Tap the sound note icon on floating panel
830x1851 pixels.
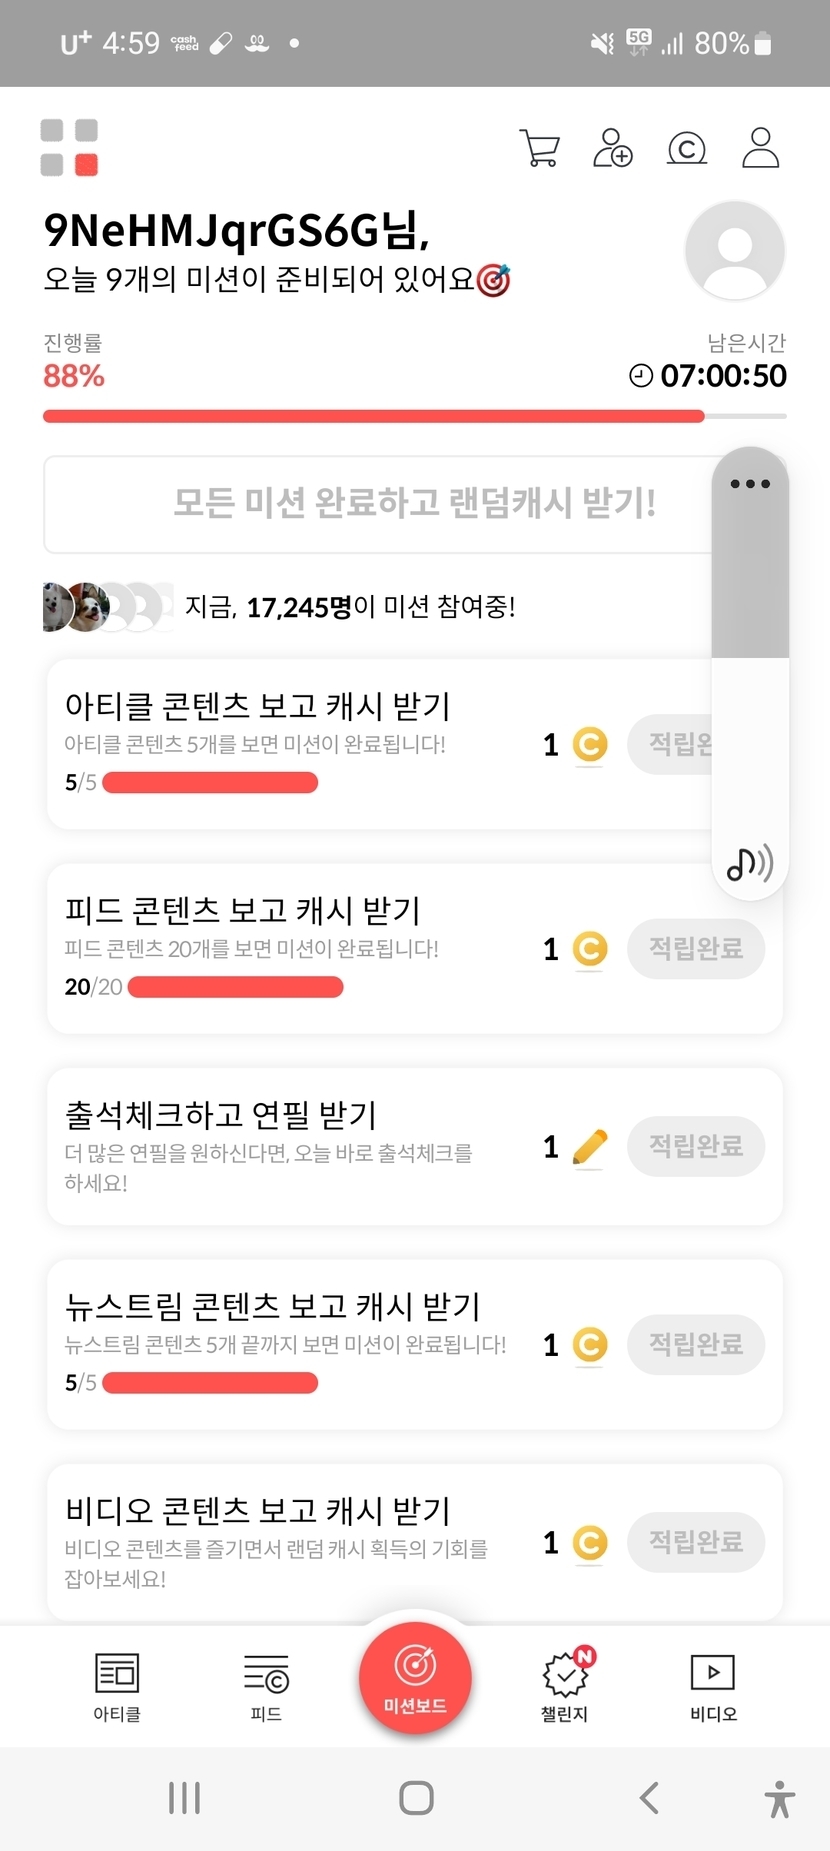click(749, 862)
